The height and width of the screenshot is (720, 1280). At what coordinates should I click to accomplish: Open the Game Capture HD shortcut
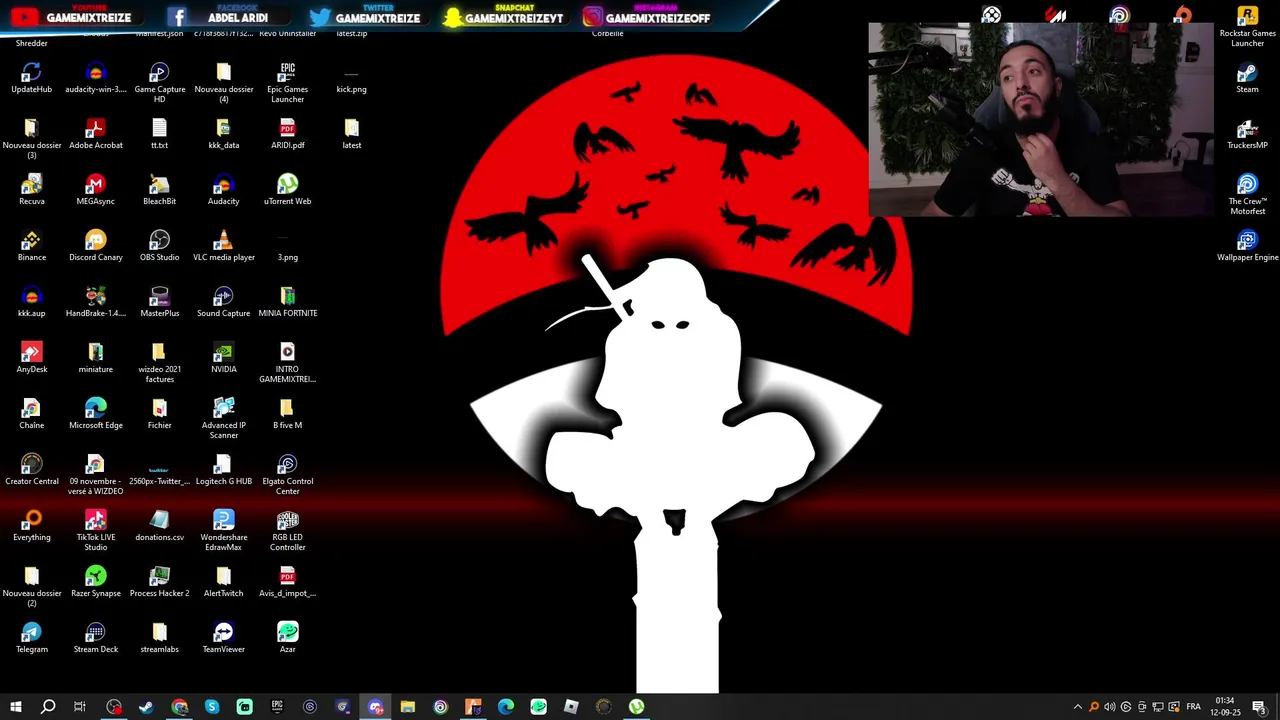pyautogui.click(x=159, y=83)
